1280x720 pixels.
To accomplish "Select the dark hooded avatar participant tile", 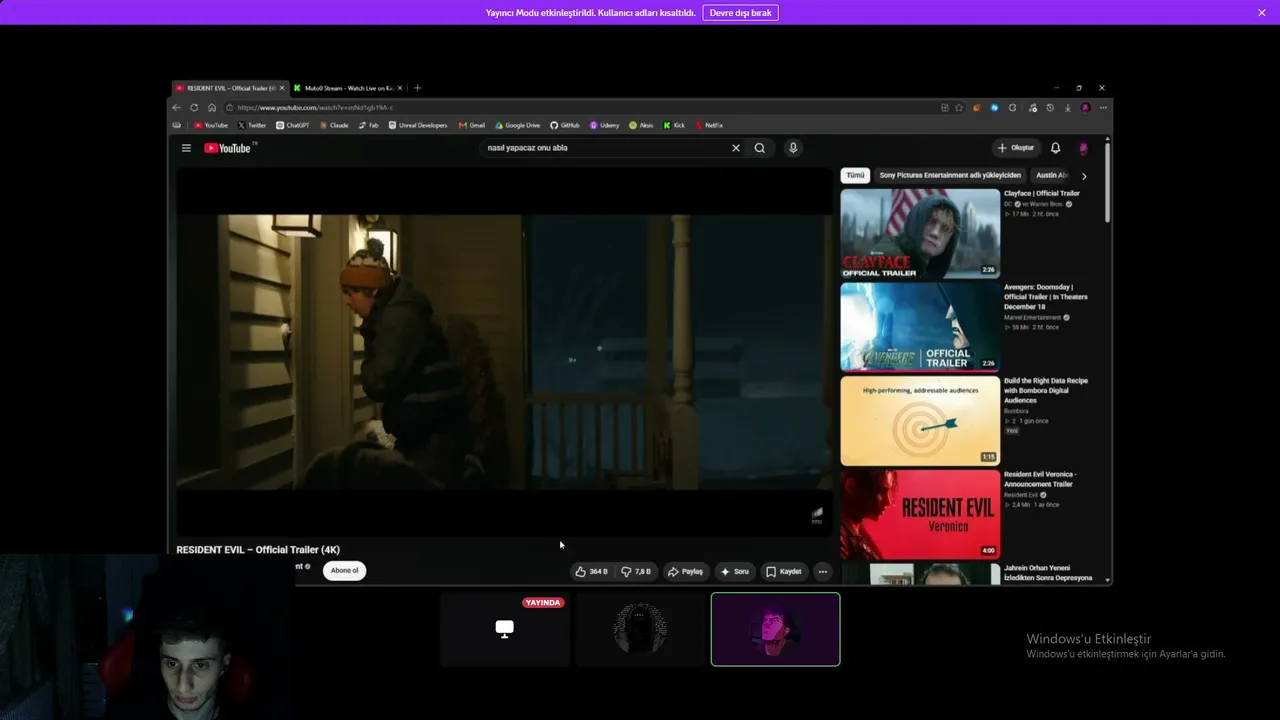I will [x=640, y=629].
